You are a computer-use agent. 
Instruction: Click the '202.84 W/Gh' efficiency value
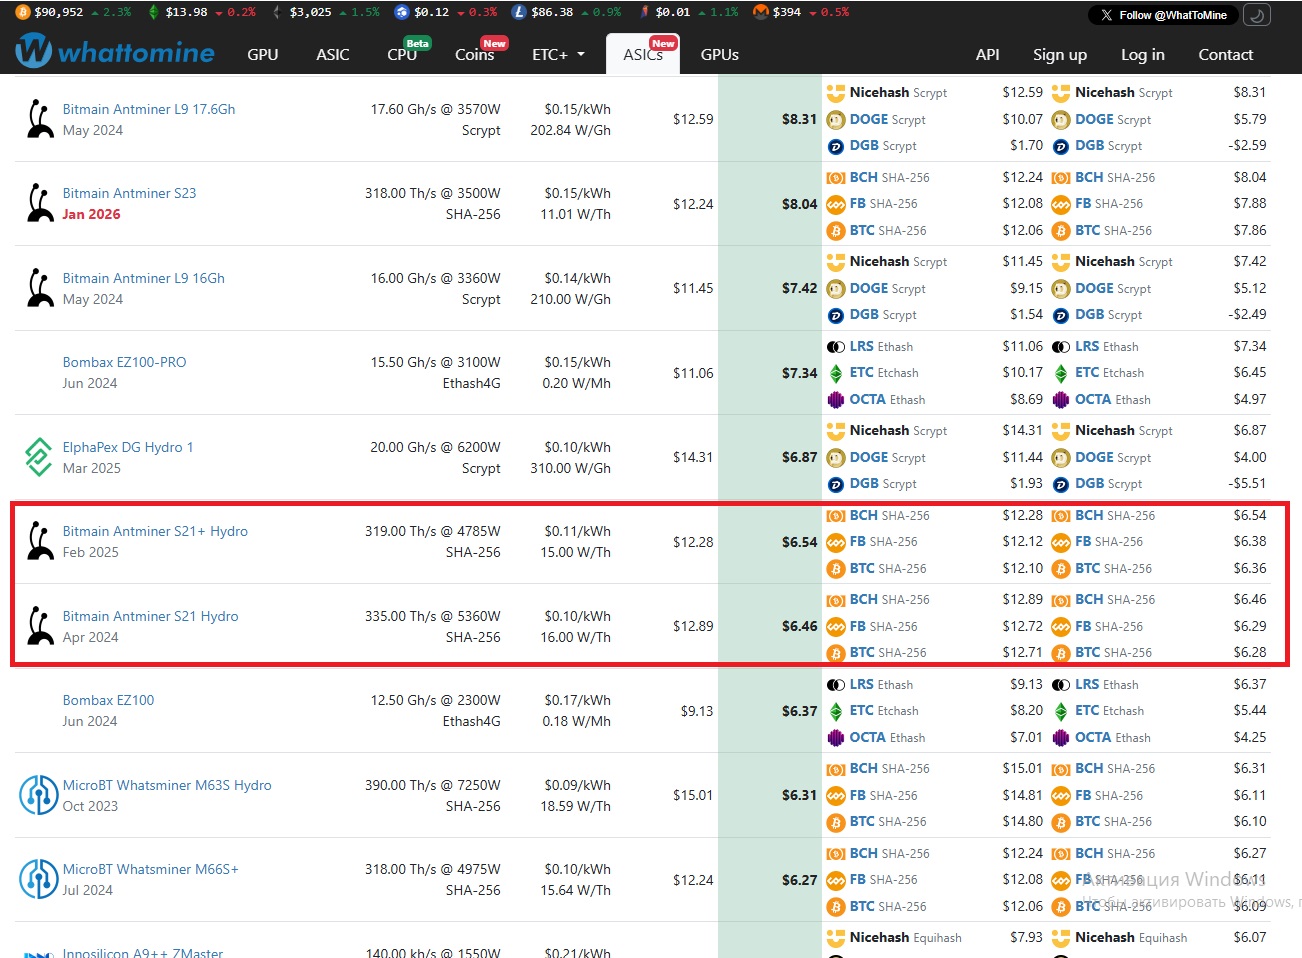570,130
